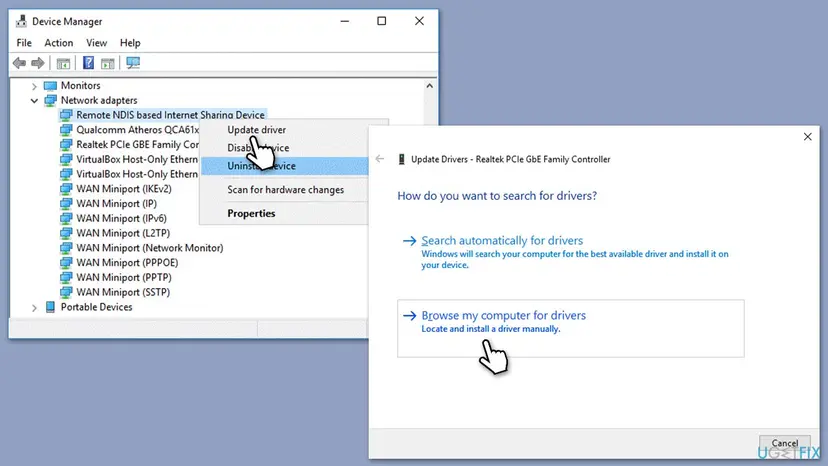Click the Qualcomm Atheros adapter icon
Screen dimensions: 828x466
point(66,130)
